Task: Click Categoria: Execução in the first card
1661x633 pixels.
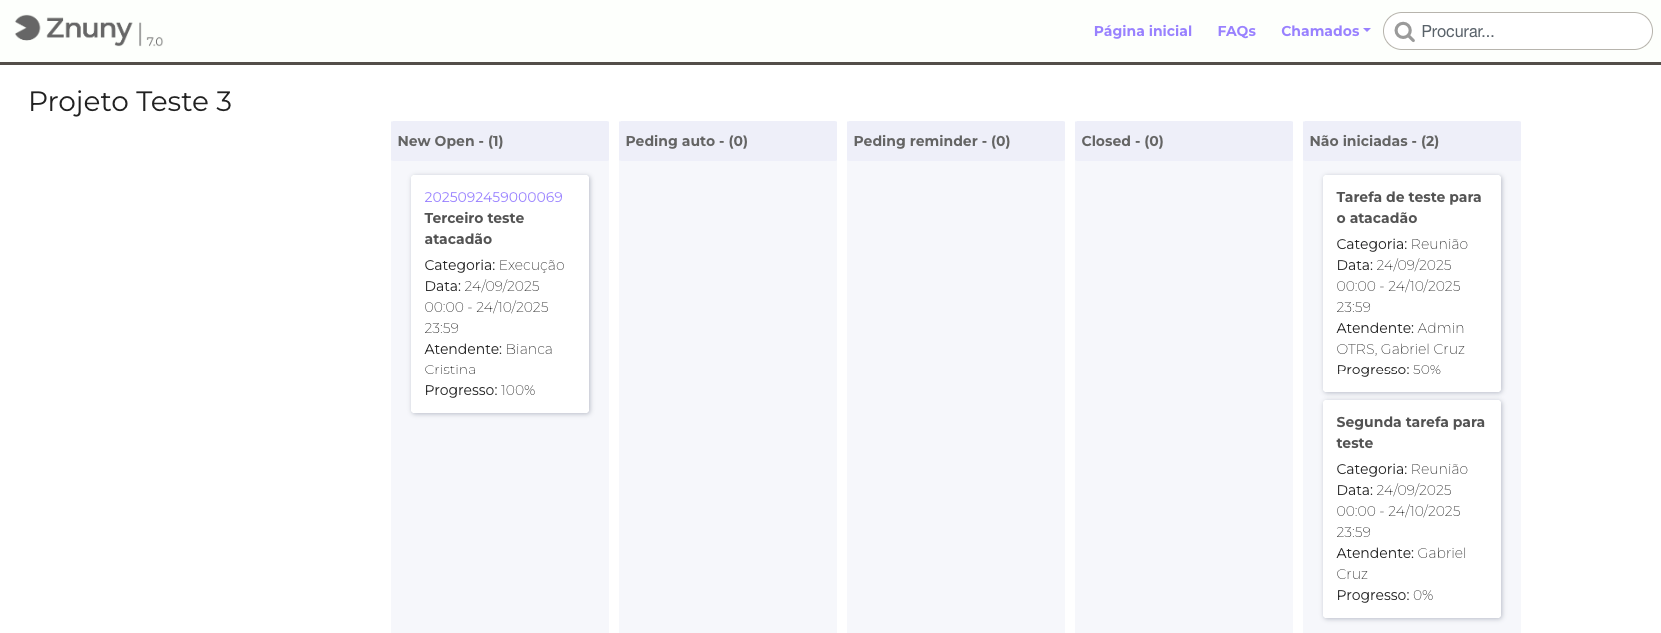Action: pos(494,265)
